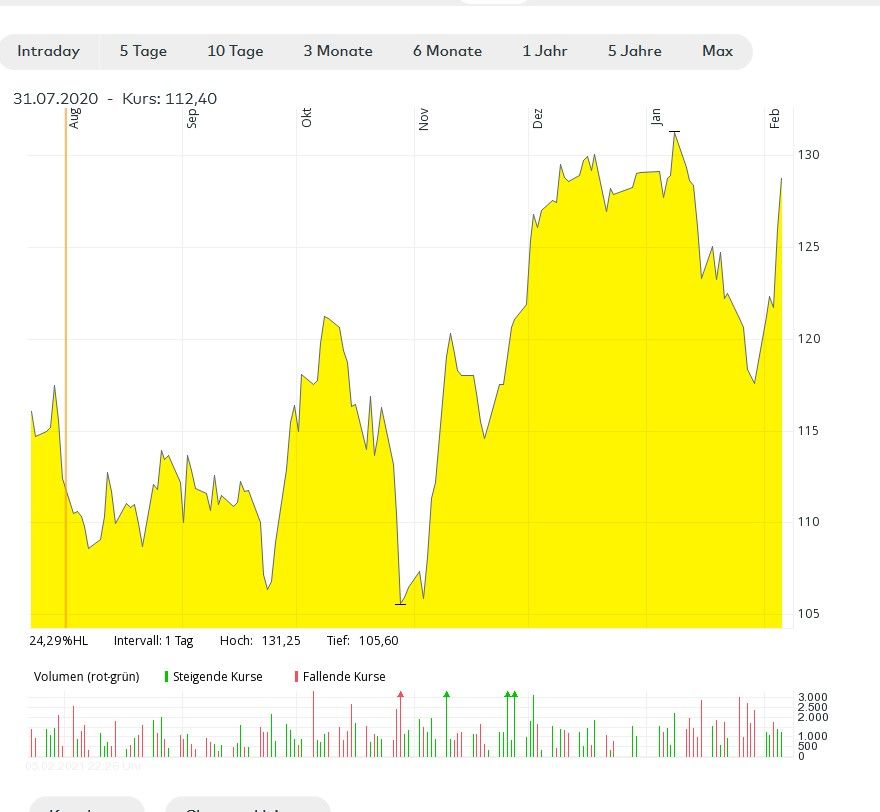Click the first green arrow volume spike
Image resolution: width=880 pixels, height=812 pixels.
447,693
